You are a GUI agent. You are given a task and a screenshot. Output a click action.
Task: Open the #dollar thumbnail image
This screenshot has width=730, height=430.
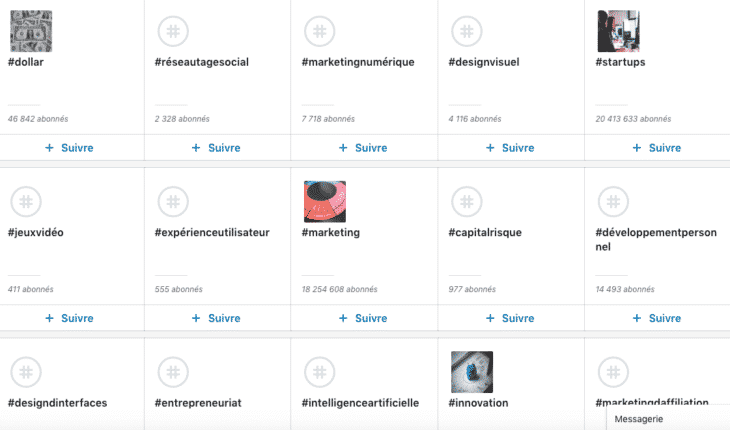pyautogui.click(x=30, y=31)
